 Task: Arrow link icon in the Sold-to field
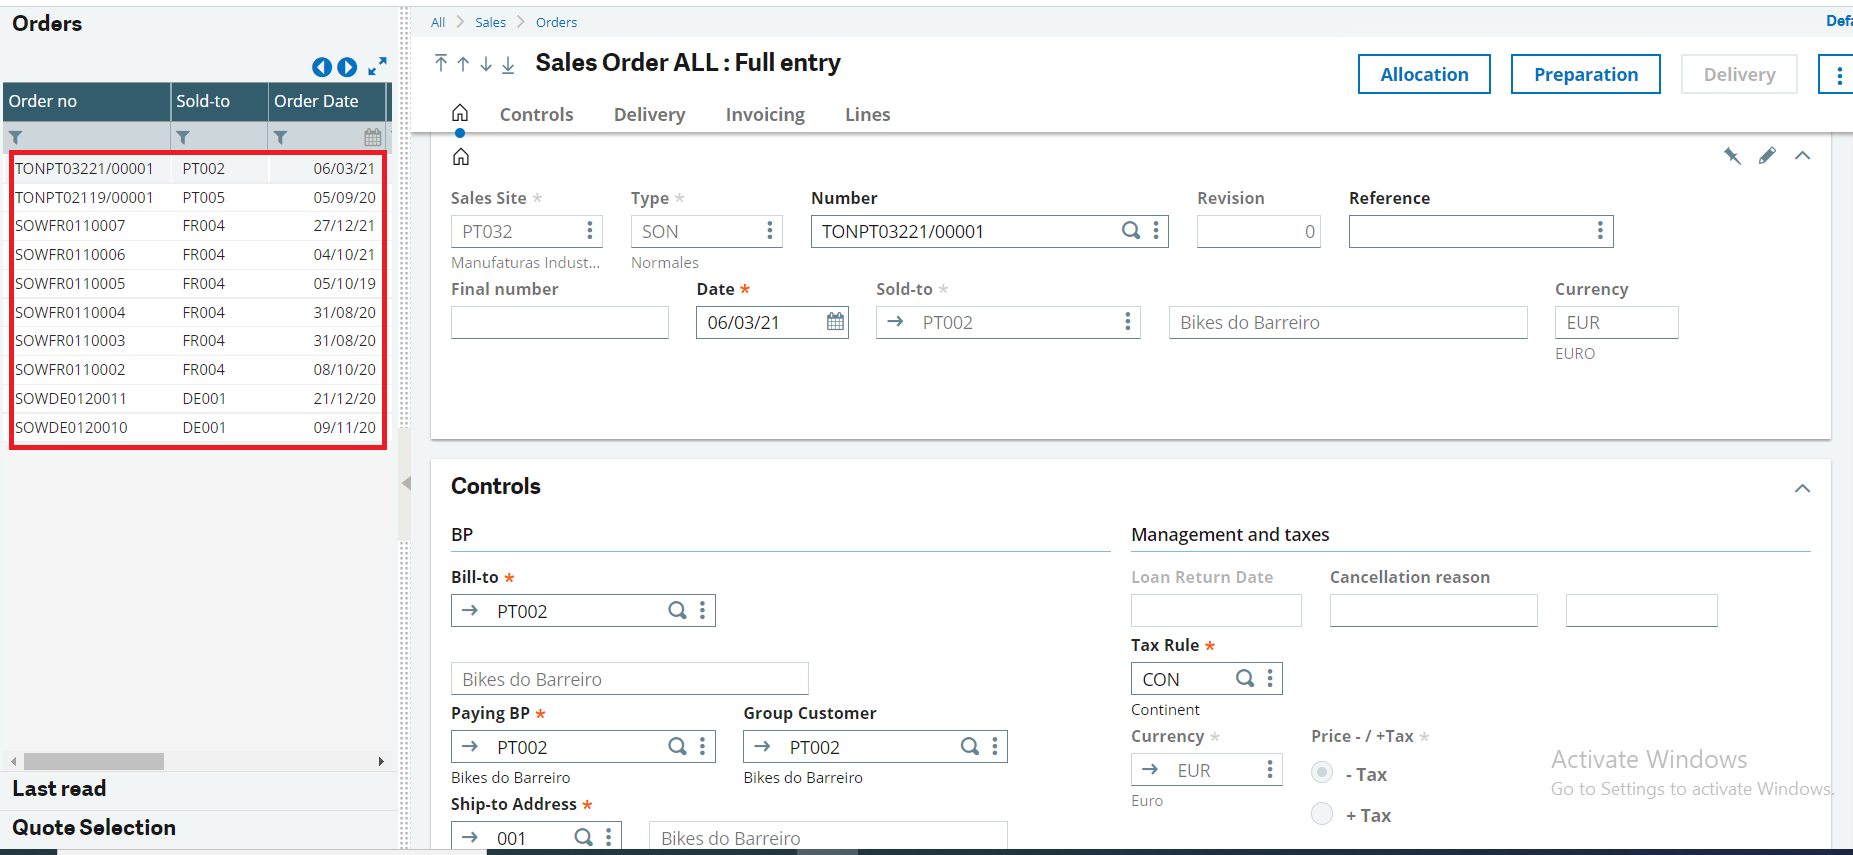896,322
